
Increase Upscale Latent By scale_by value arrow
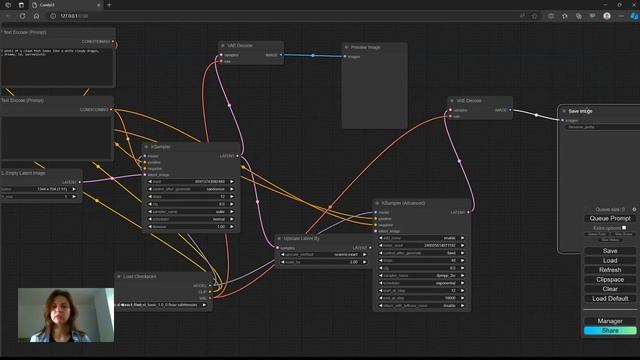coord(364,262)
